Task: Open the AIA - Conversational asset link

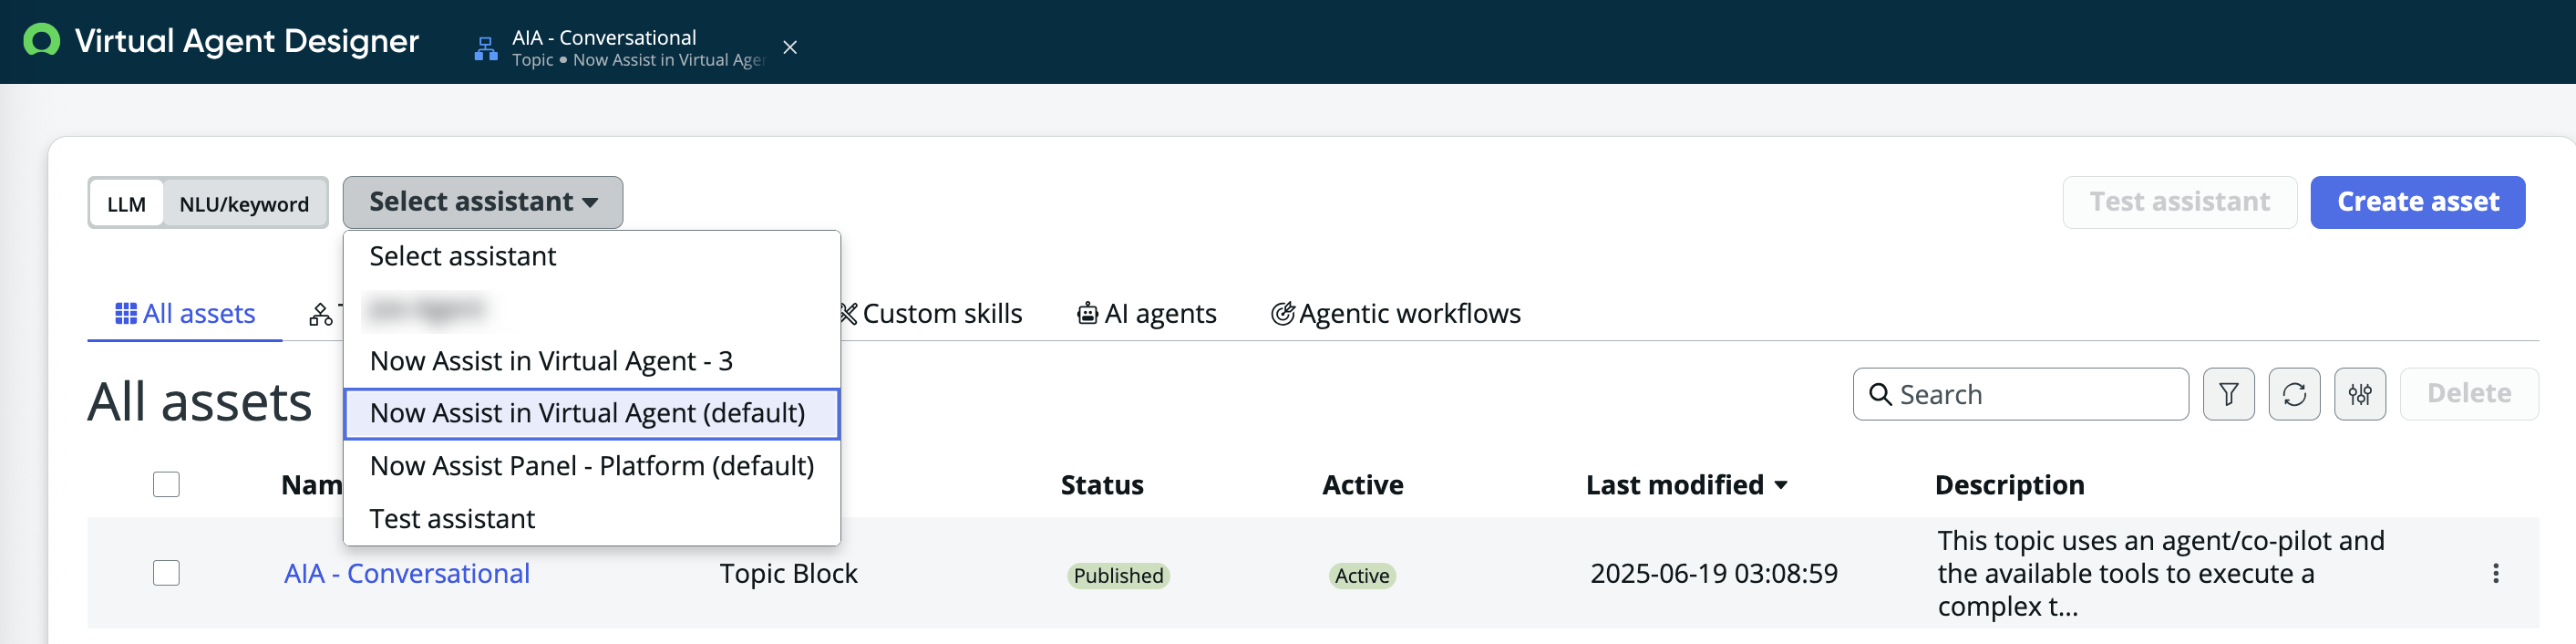Action: [407, 574]
